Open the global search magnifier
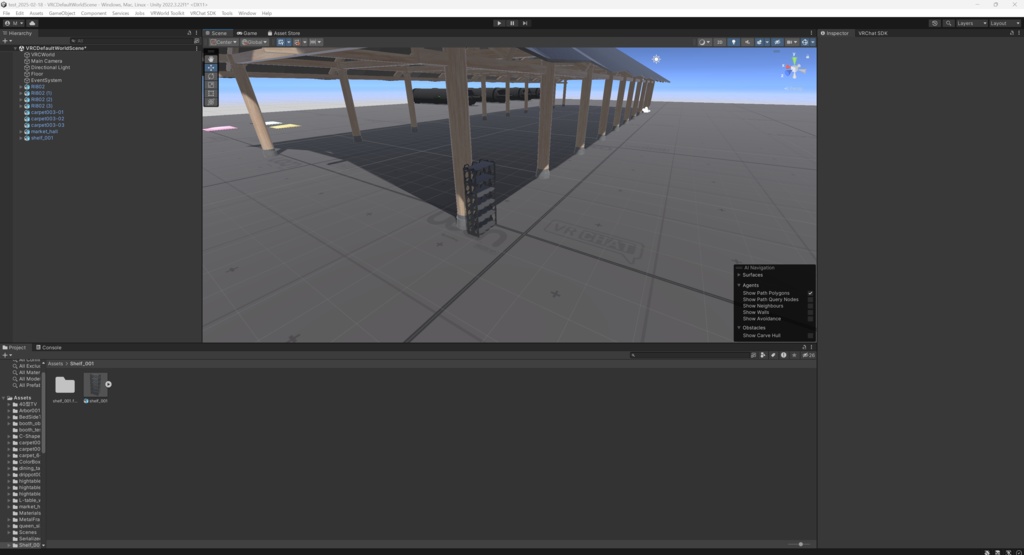 (948, 23)
